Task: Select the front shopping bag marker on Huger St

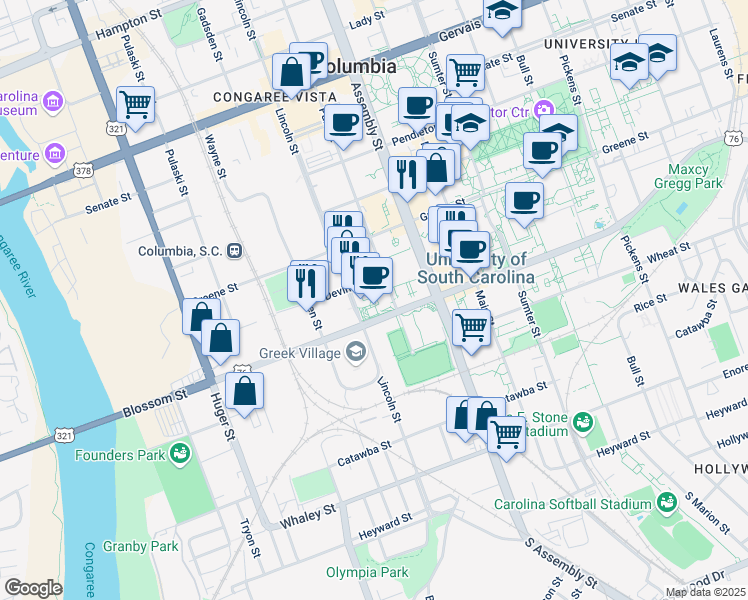Action: [x=220, y=337]
